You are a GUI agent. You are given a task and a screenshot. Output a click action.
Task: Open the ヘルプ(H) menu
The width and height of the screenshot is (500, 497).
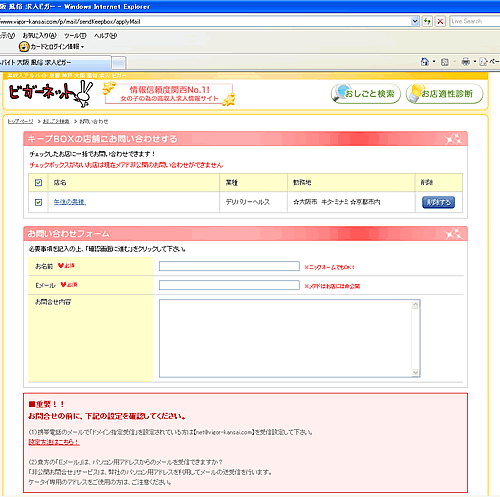pyautogui.click(x=105, y=36)
